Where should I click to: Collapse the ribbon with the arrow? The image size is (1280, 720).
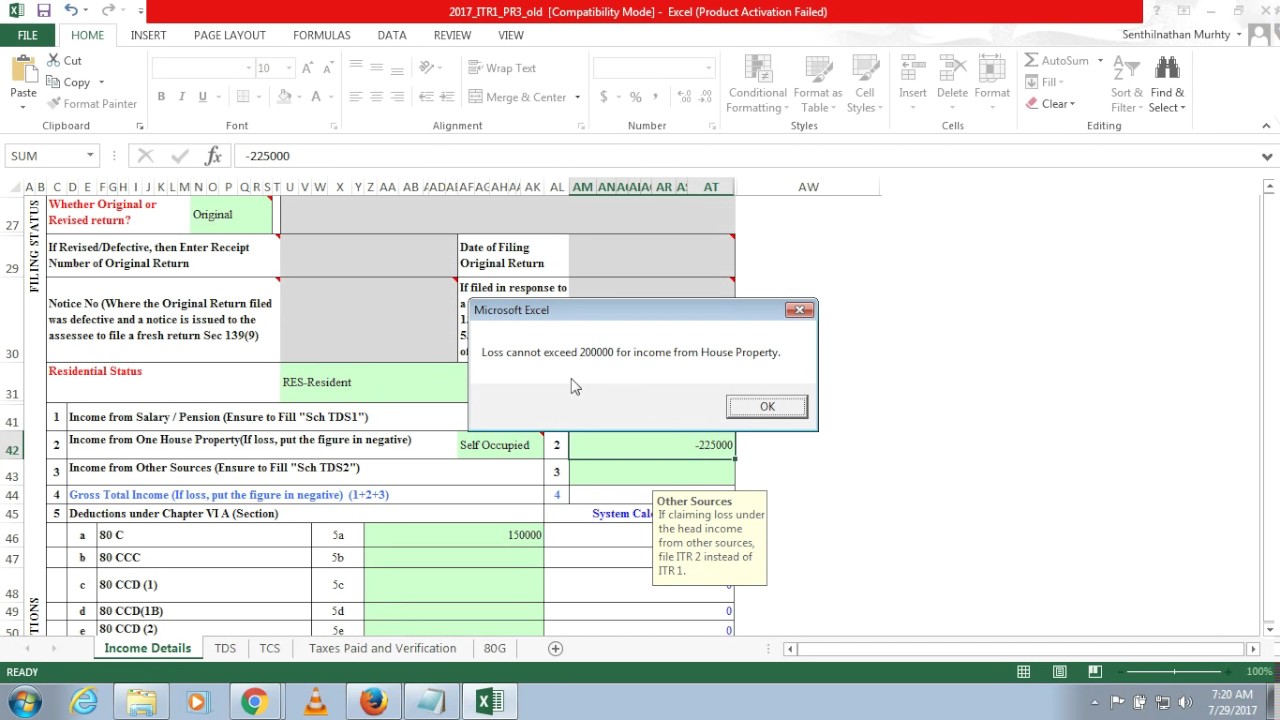tap(1266, 126)
